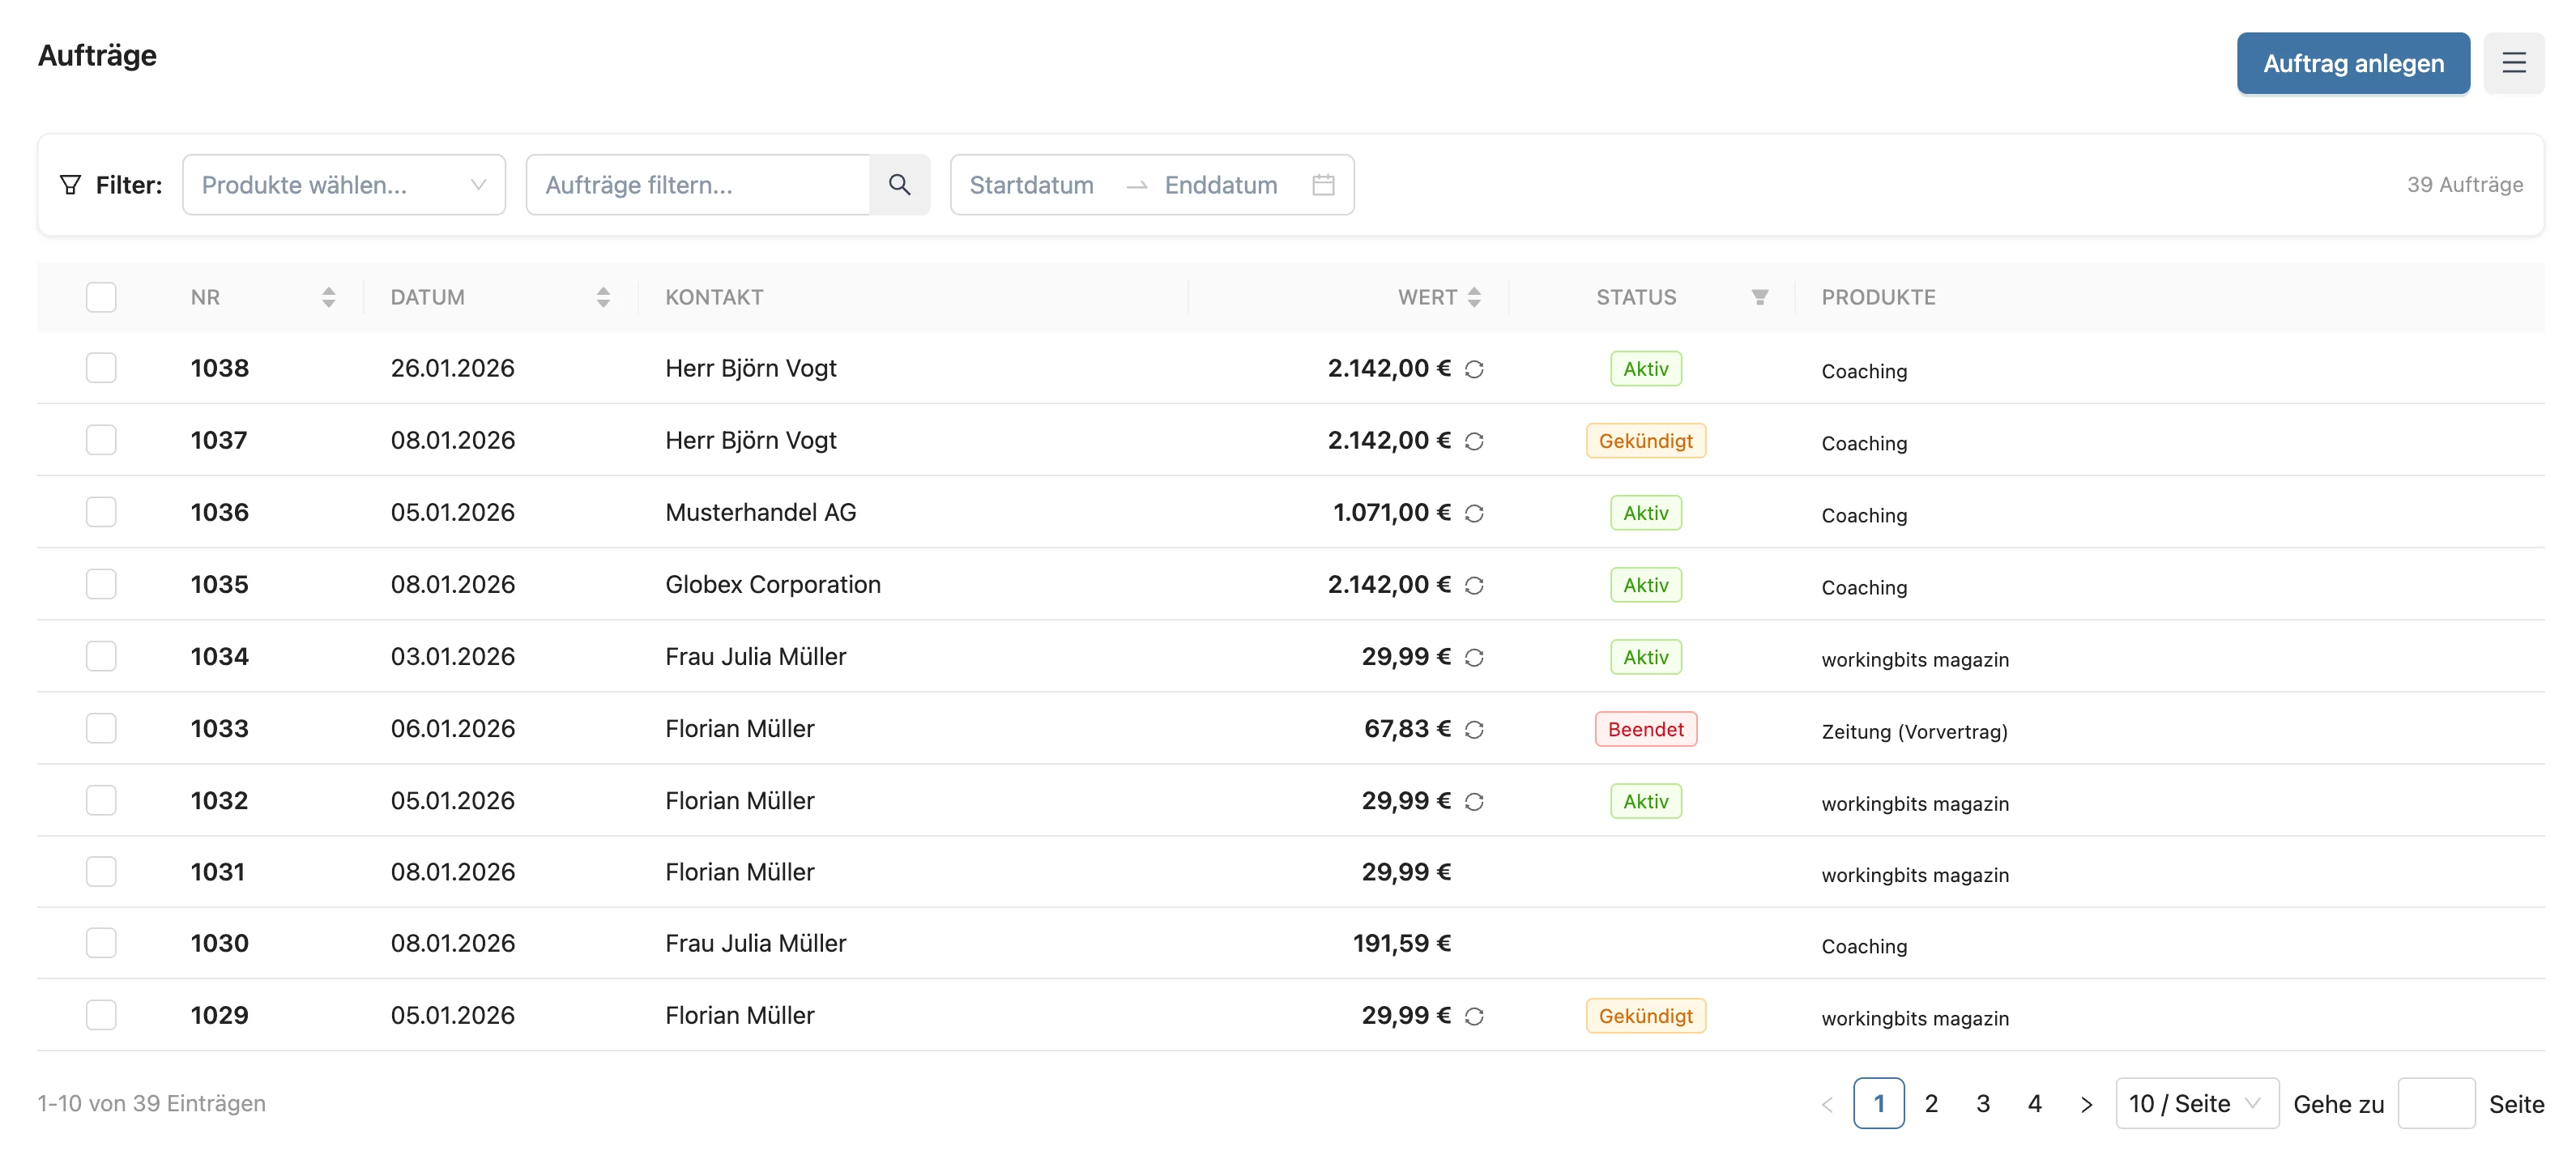The image size is (2576, 1168).
Task: Click the magnifying glass search icon
Action: pos(899,185)
